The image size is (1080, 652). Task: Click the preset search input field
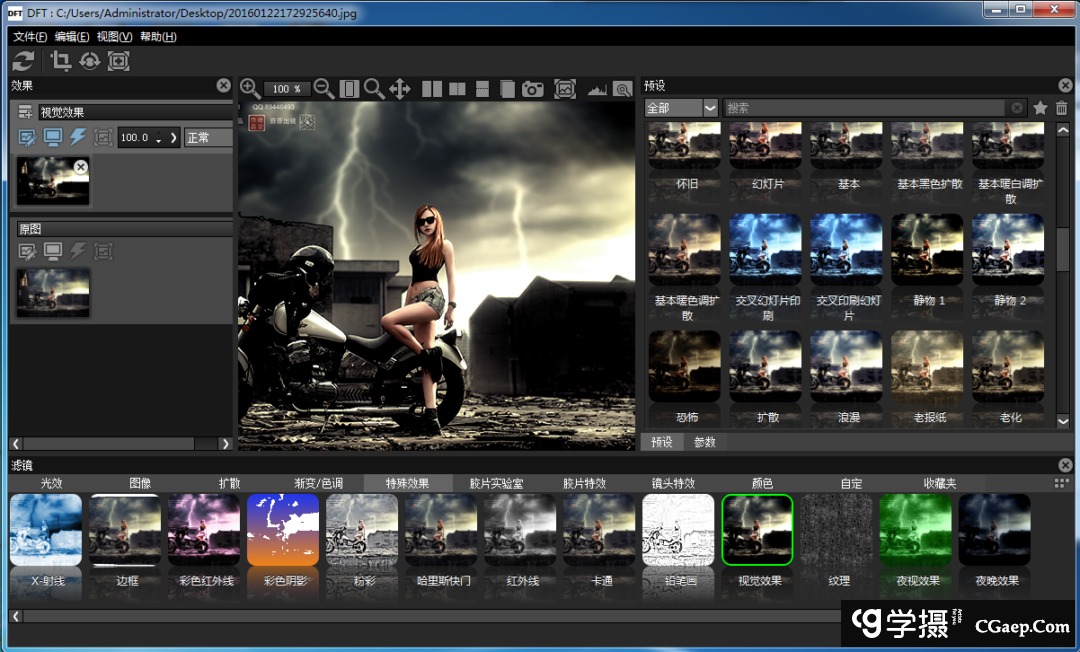pyautogui.click(x=865, y=108)
